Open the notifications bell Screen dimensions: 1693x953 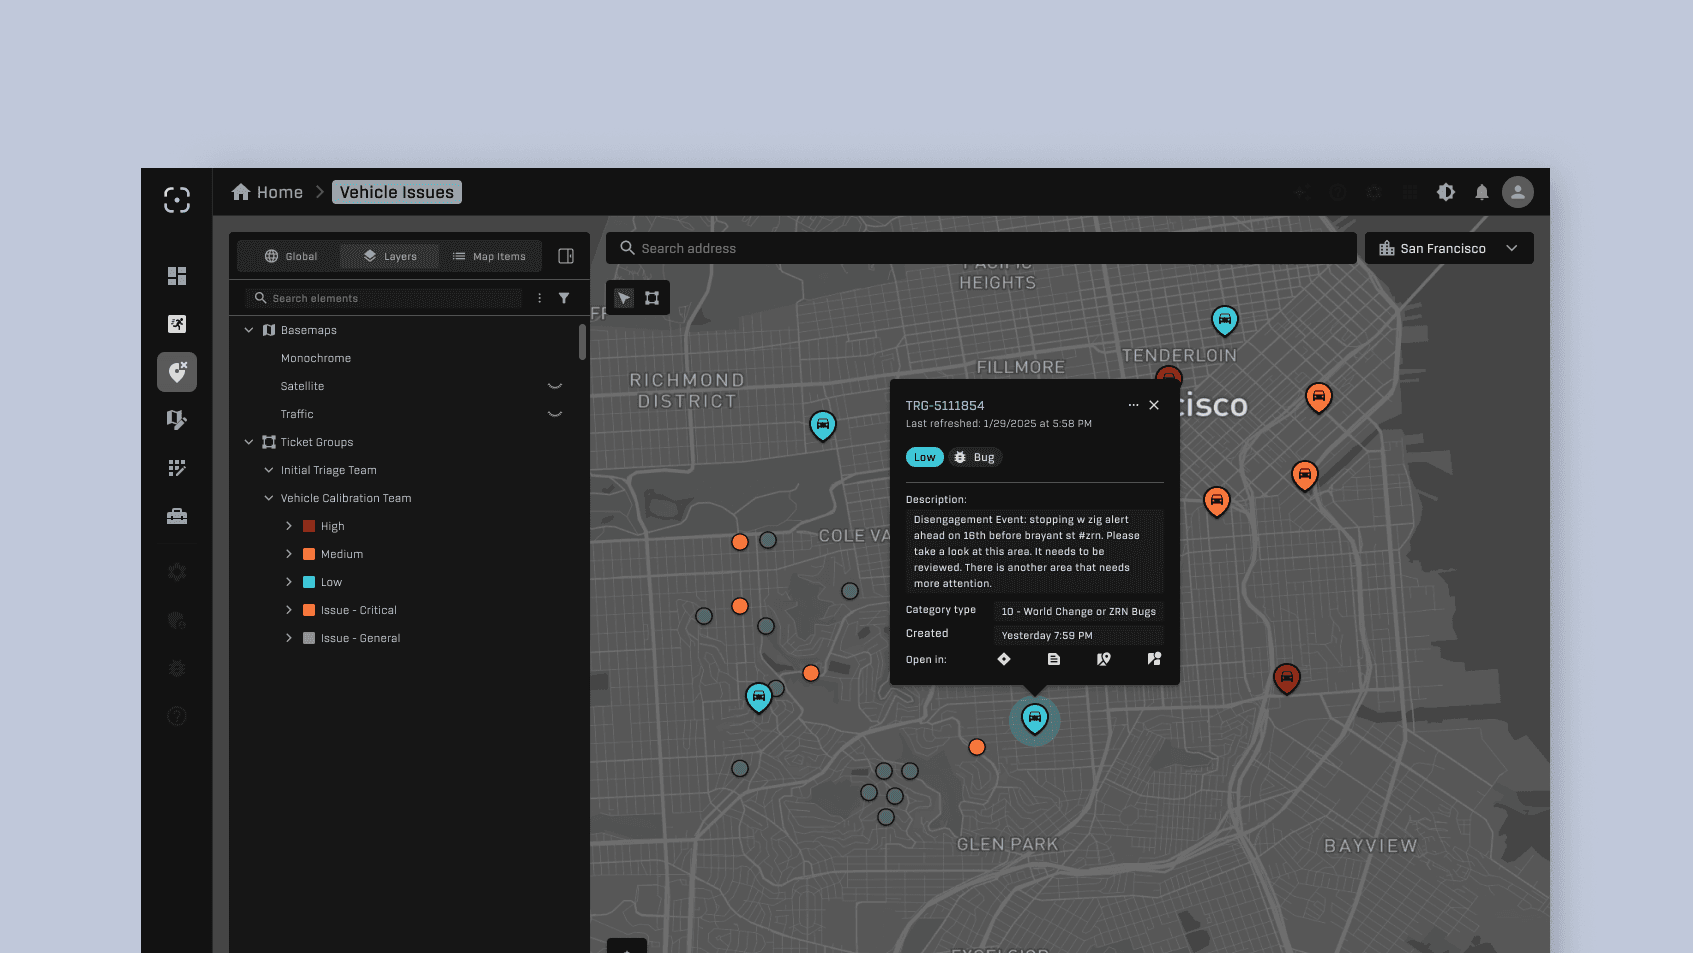[1482, 192]
